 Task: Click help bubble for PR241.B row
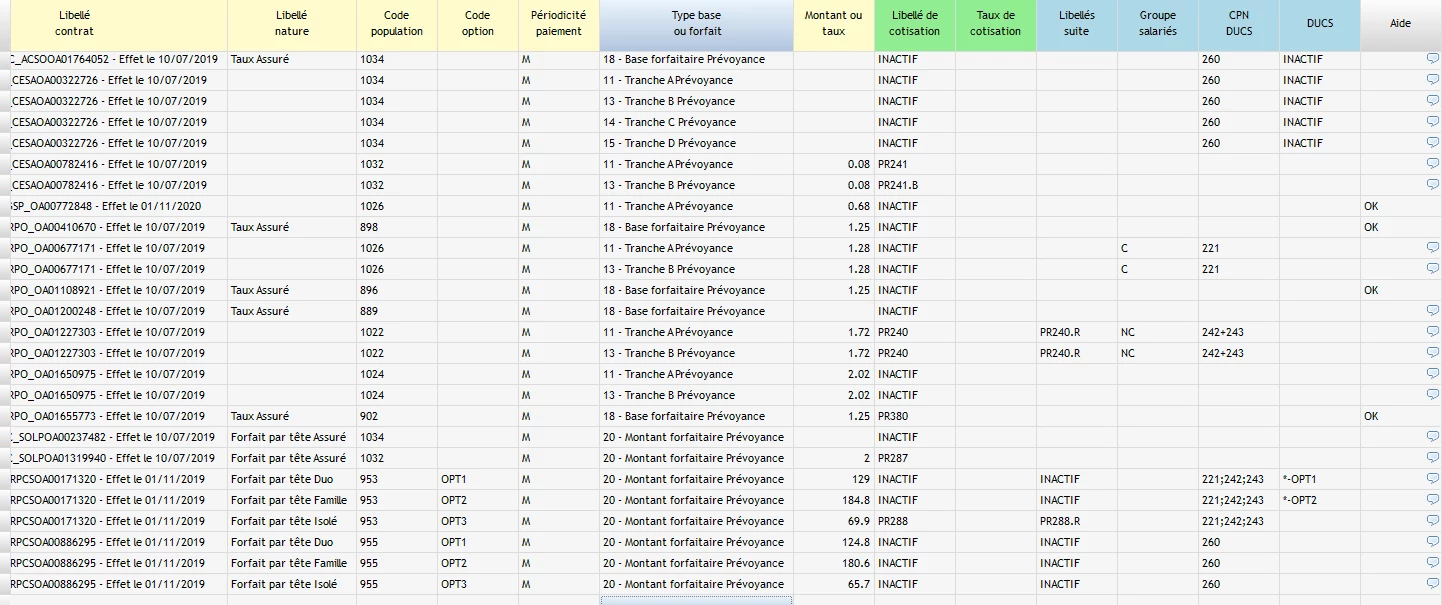click(1433, 185)
